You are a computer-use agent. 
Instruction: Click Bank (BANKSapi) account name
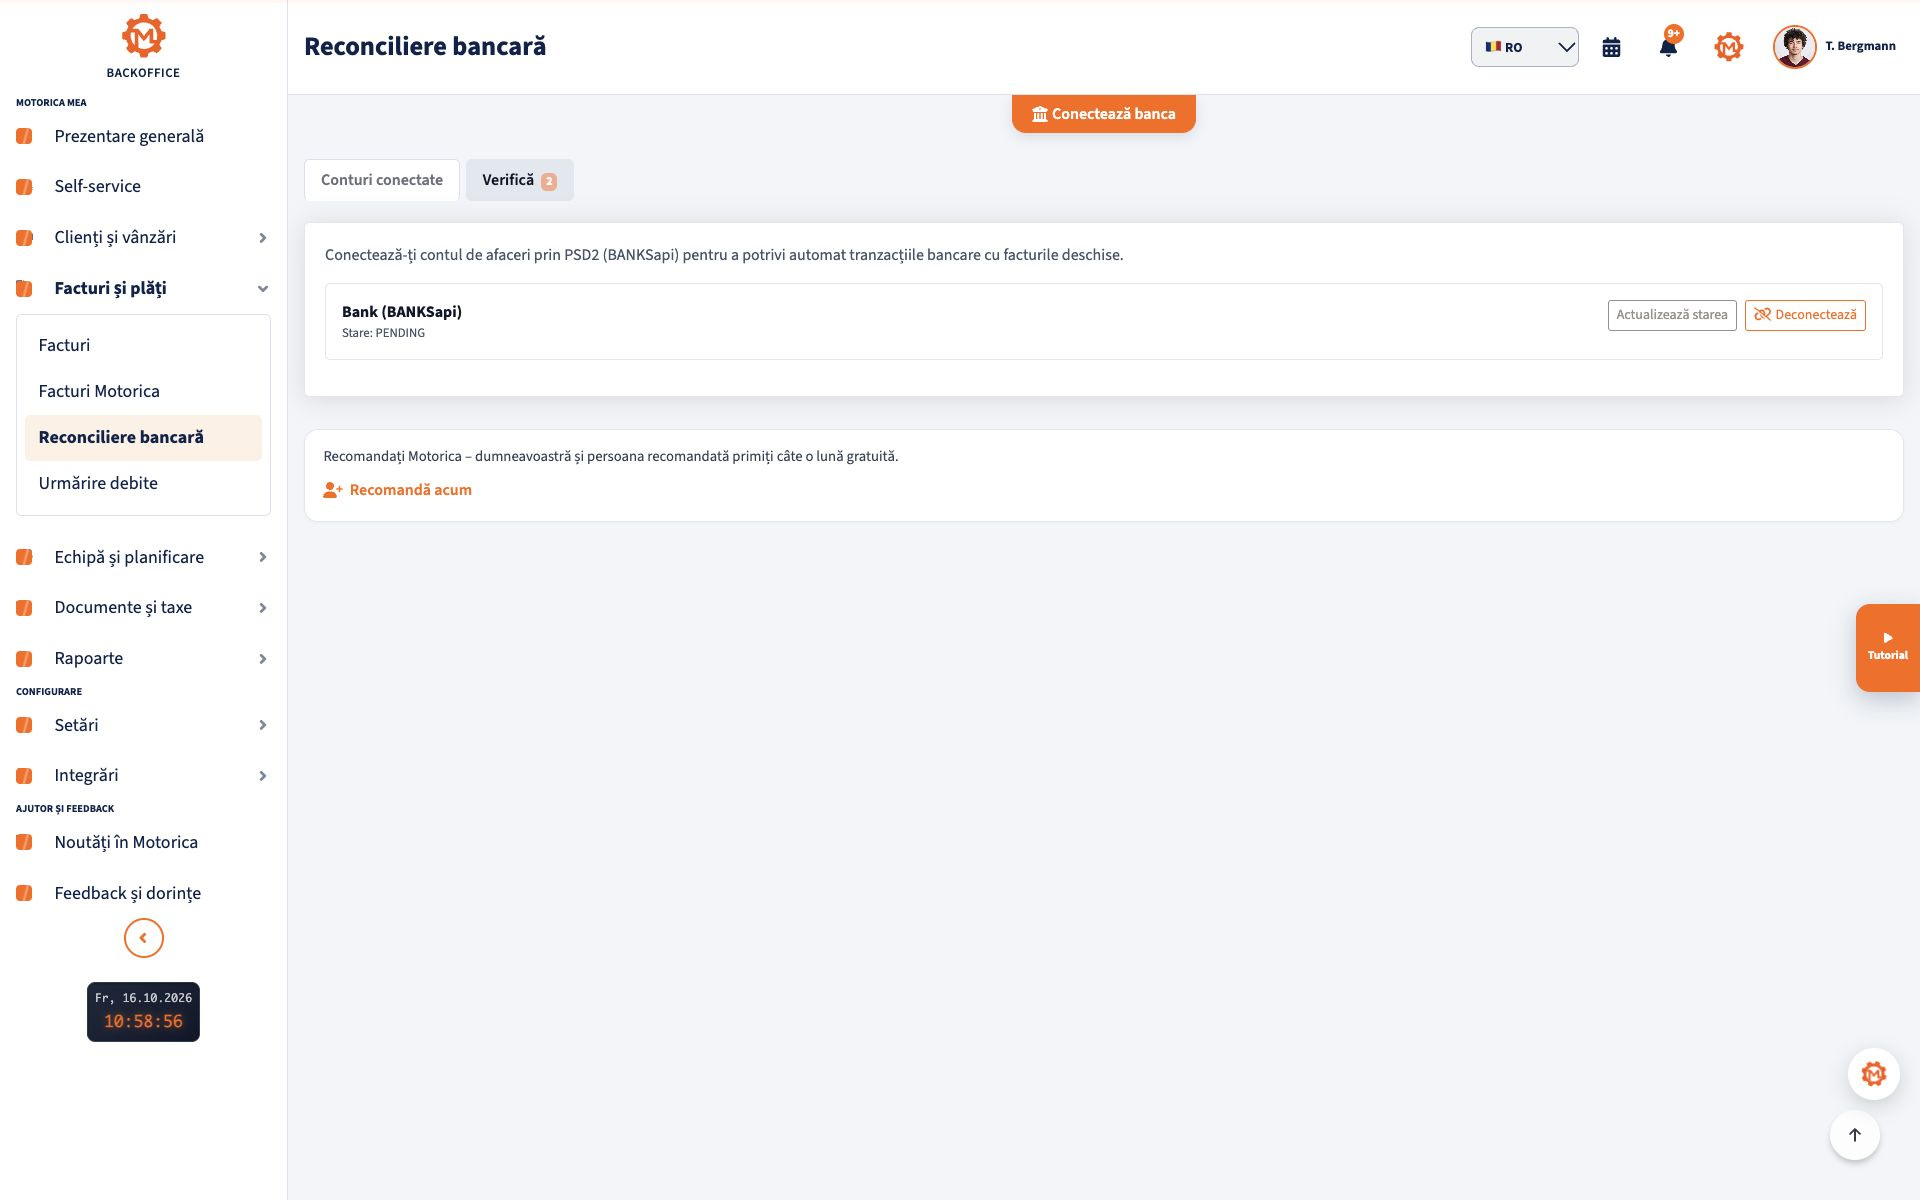(x=402, y=311)
